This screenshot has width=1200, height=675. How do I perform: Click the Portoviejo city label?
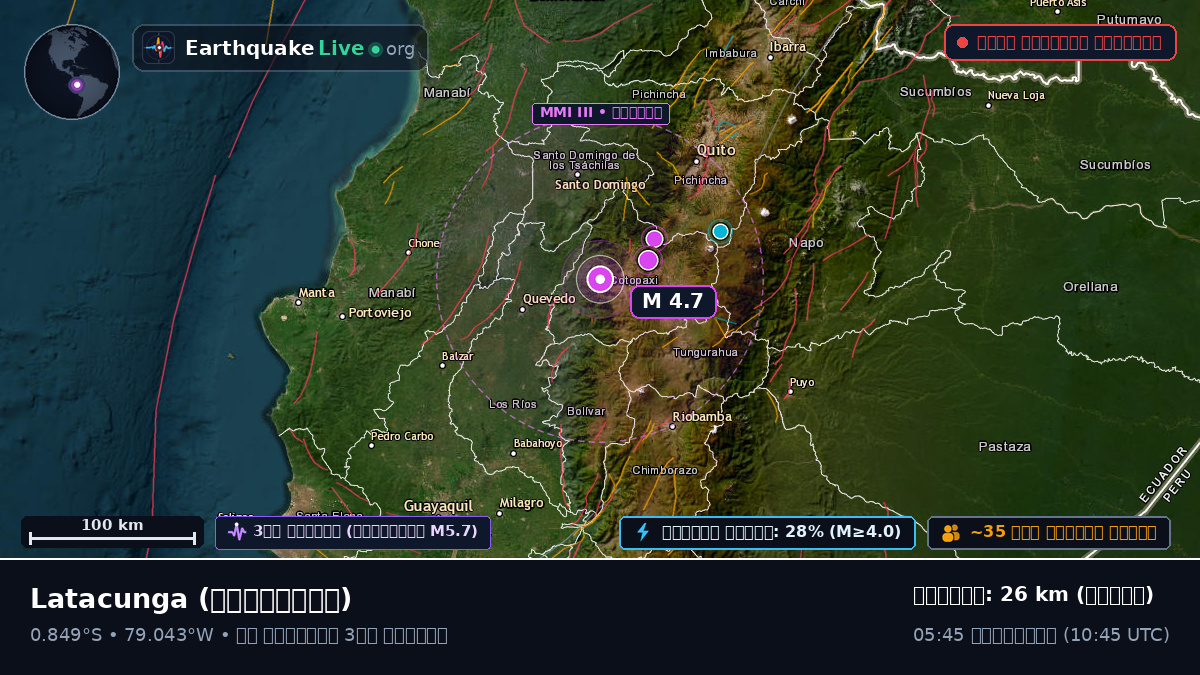click(x=380, y=313)
